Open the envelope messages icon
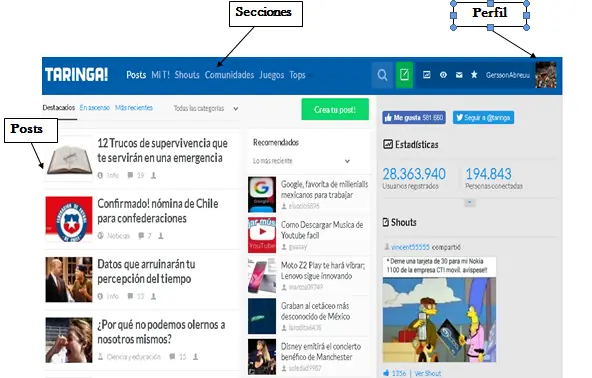Image resolution: width=592 pixels, height=378 pixels. click(x=459, y=75)
